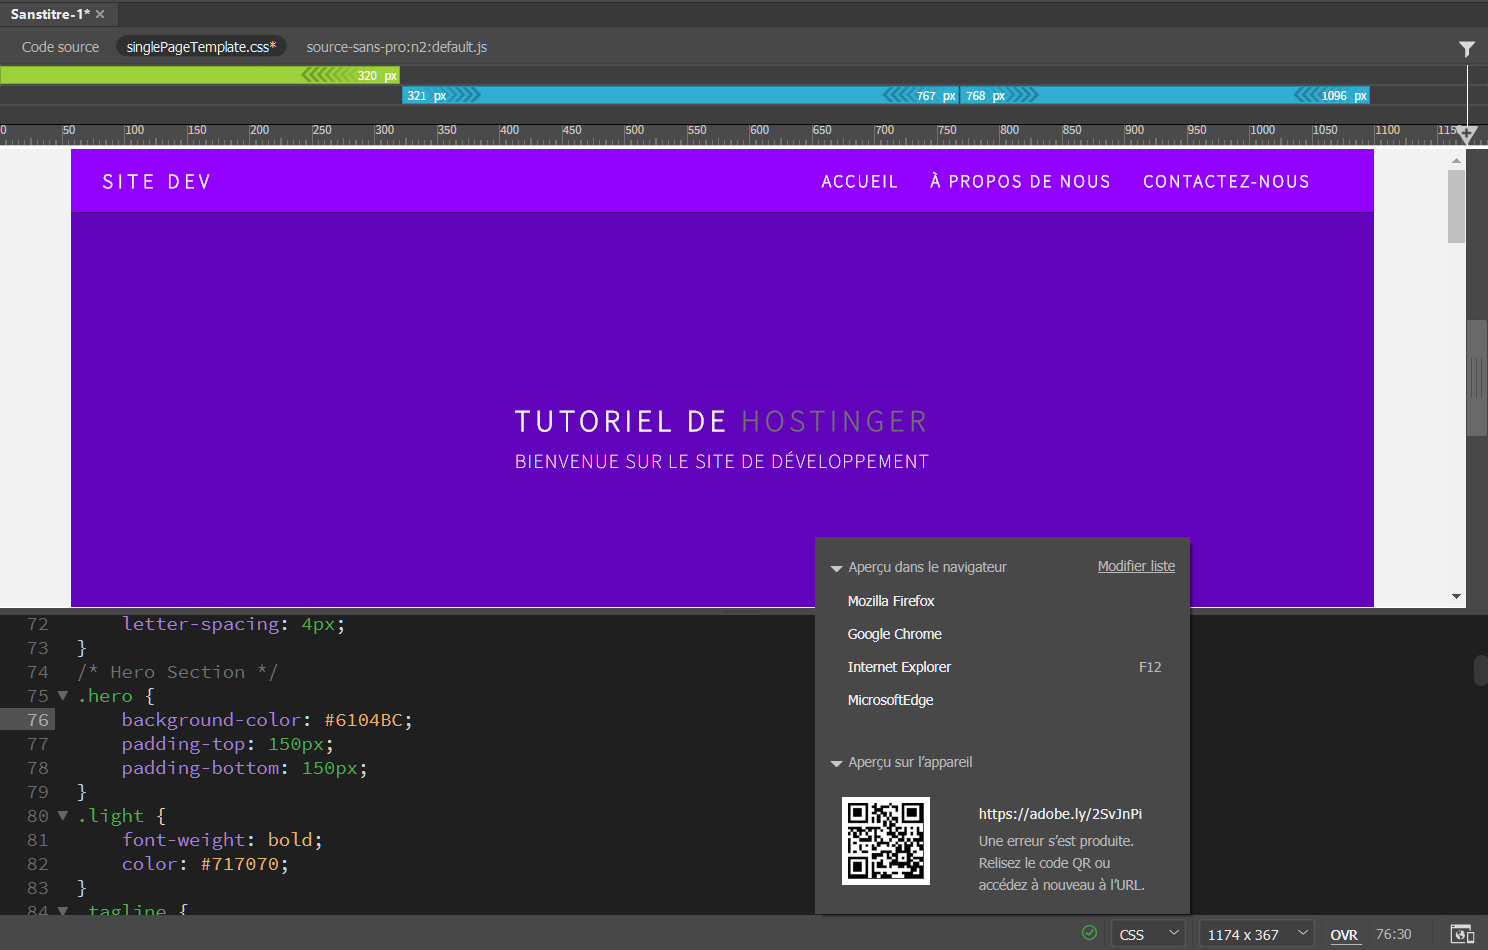The width and height of the screenshot is (1488, 950).
Task: Collapse the .hero CSS rule fold arrow
Action: pyautogui.click(x=63, y=696)
